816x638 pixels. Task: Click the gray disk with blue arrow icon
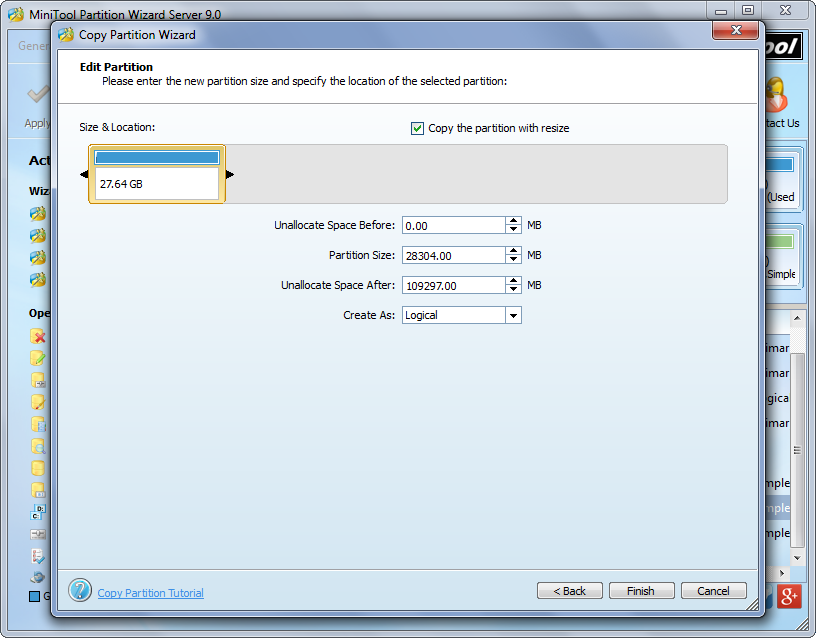click(x=37, y=577)
